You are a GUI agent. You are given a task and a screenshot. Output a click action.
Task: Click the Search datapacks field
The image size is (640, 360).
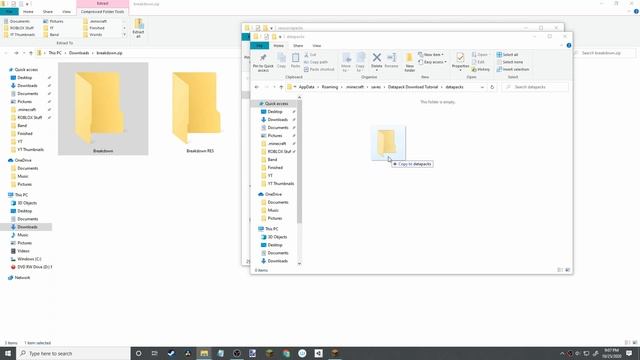click(535, 87)
